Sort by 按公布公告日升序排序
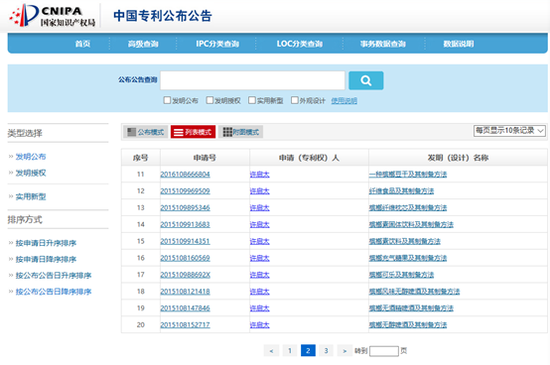 (53, 275)
